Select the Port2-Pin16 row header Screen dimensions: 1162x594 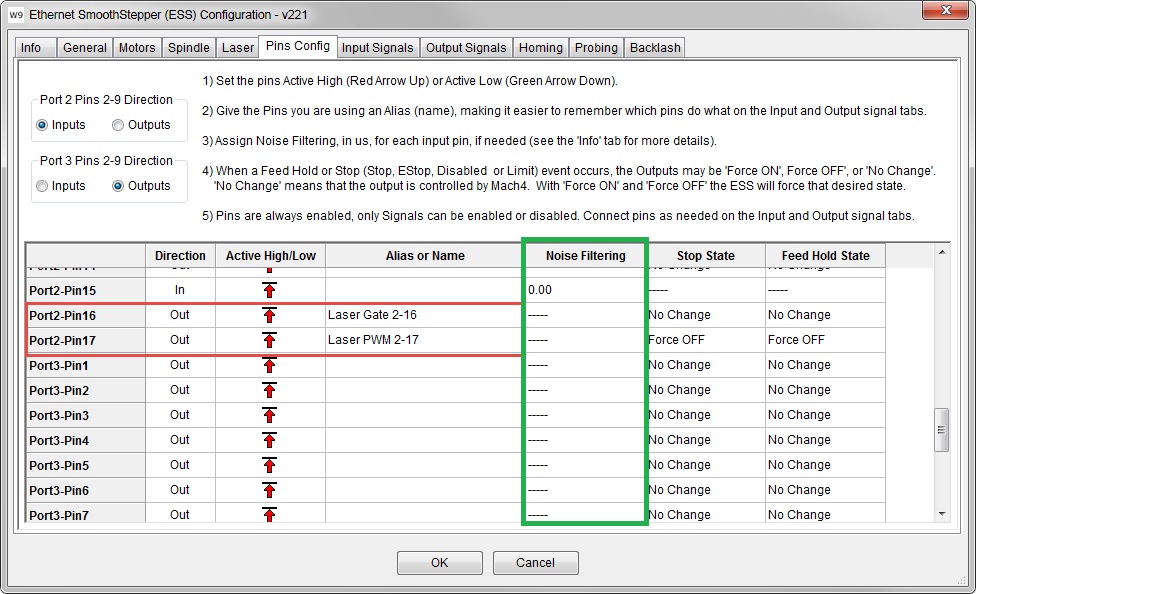click(x=86, y=316)
